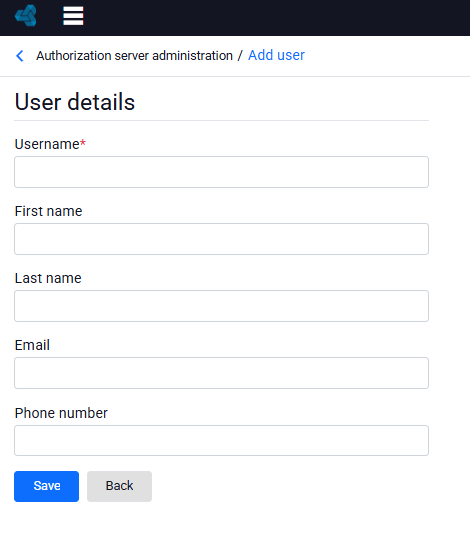Click the Email label
This screenshot has width=470, height=536.
point(32,345)
